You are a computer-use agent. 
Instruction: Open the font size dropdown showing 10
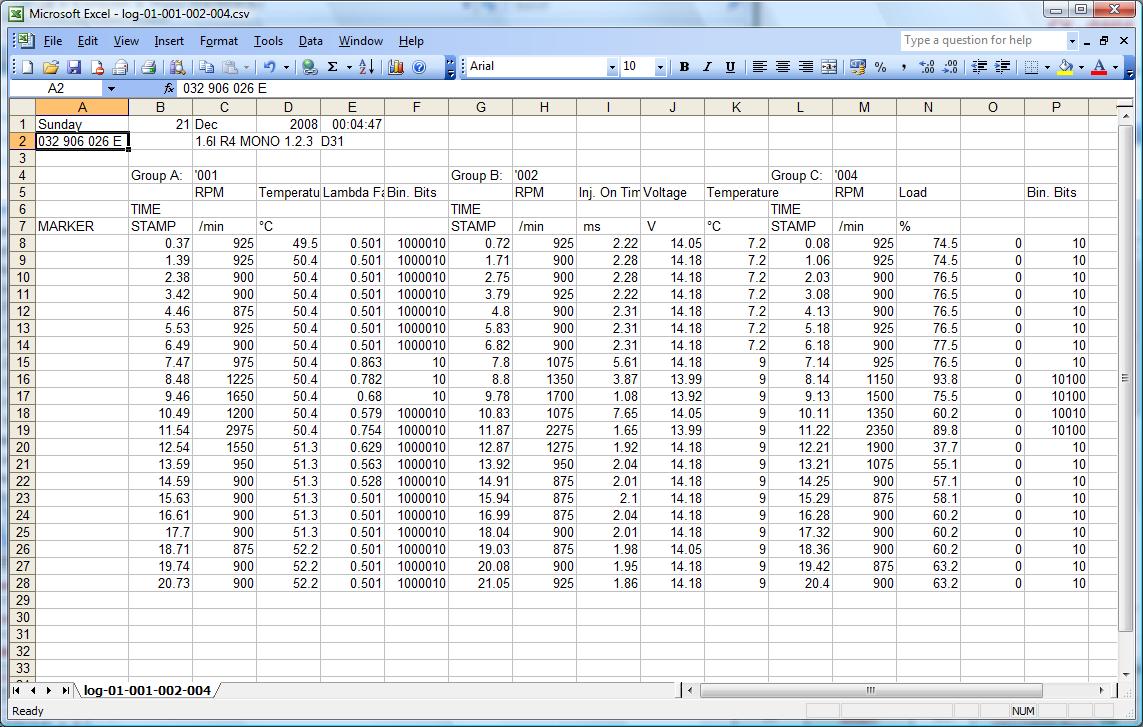click(660, 67)
